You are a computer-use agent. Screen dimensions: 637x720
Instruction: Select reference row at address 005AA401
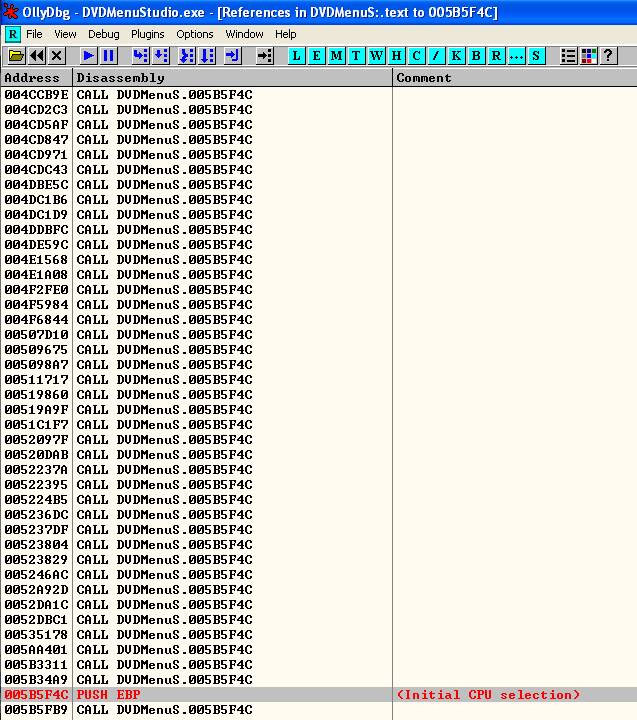pyautogui.click(x=319, y=650)
